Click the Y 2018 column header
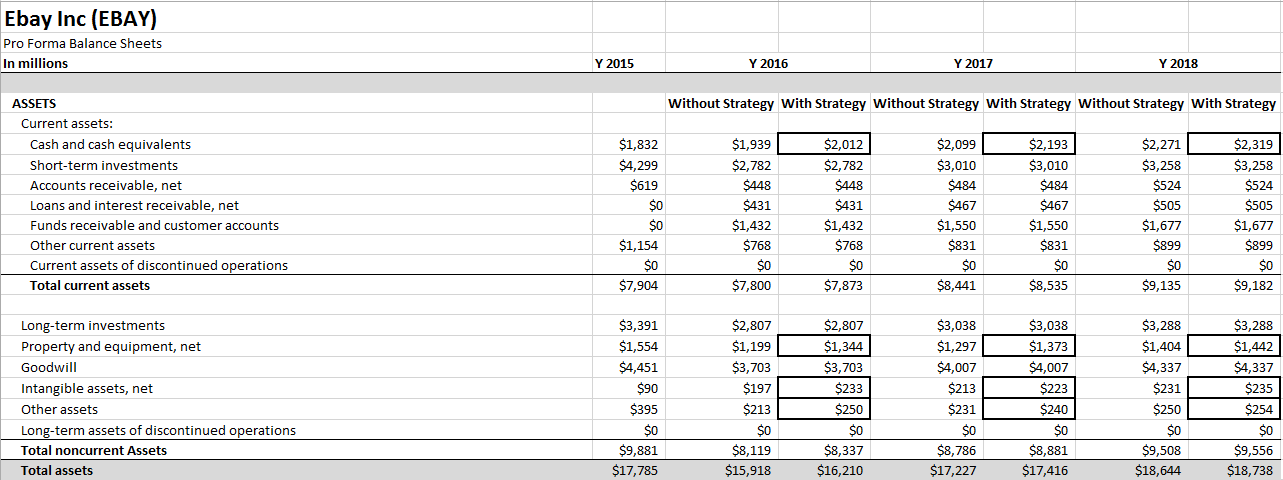 pyautogui.click(x=1178, y=63)
